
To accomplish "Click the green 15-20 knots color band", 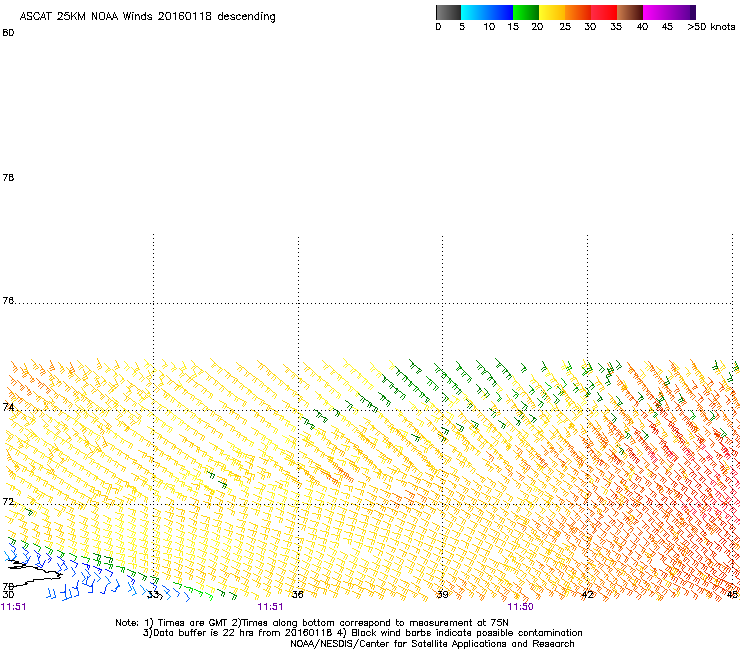I will (x=526, y=12).
